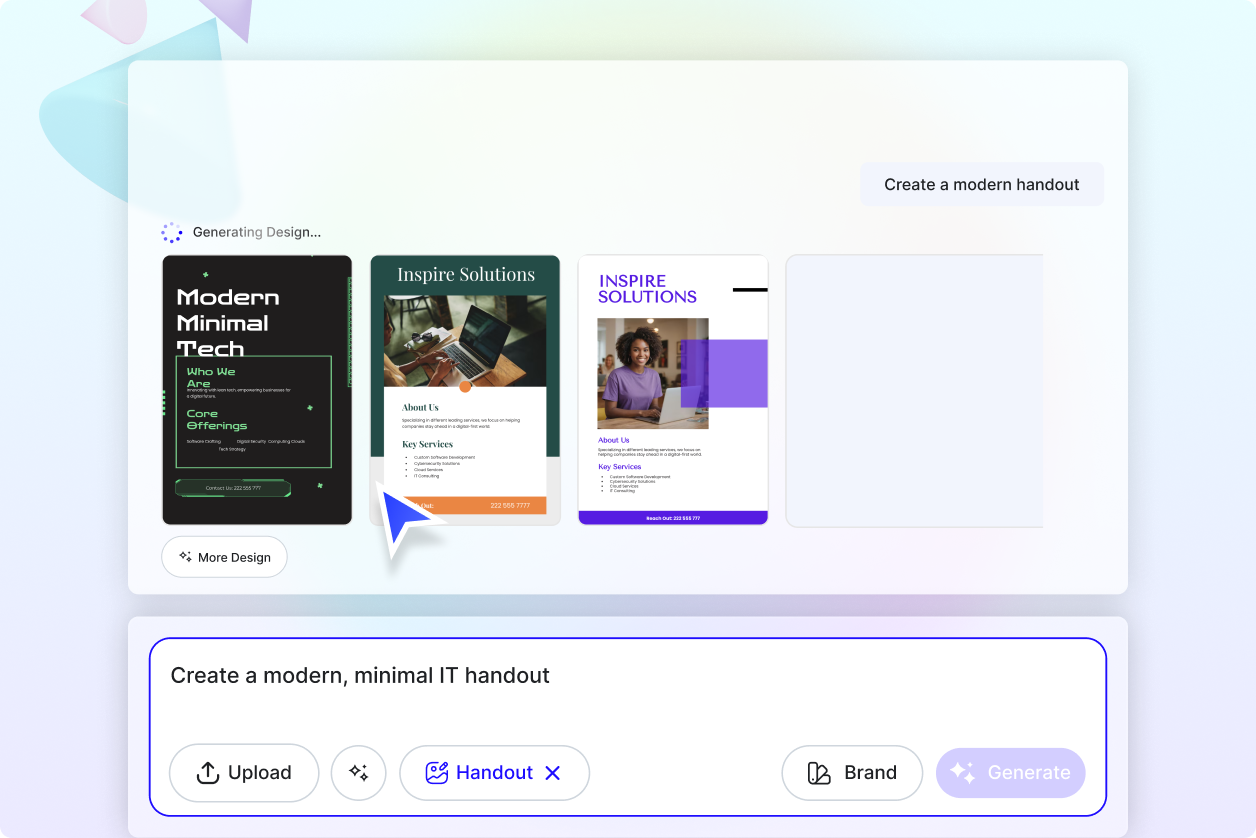Select the Handout chip label
Viewport: 1256px width, 838px height.
[x=494, y=773]
